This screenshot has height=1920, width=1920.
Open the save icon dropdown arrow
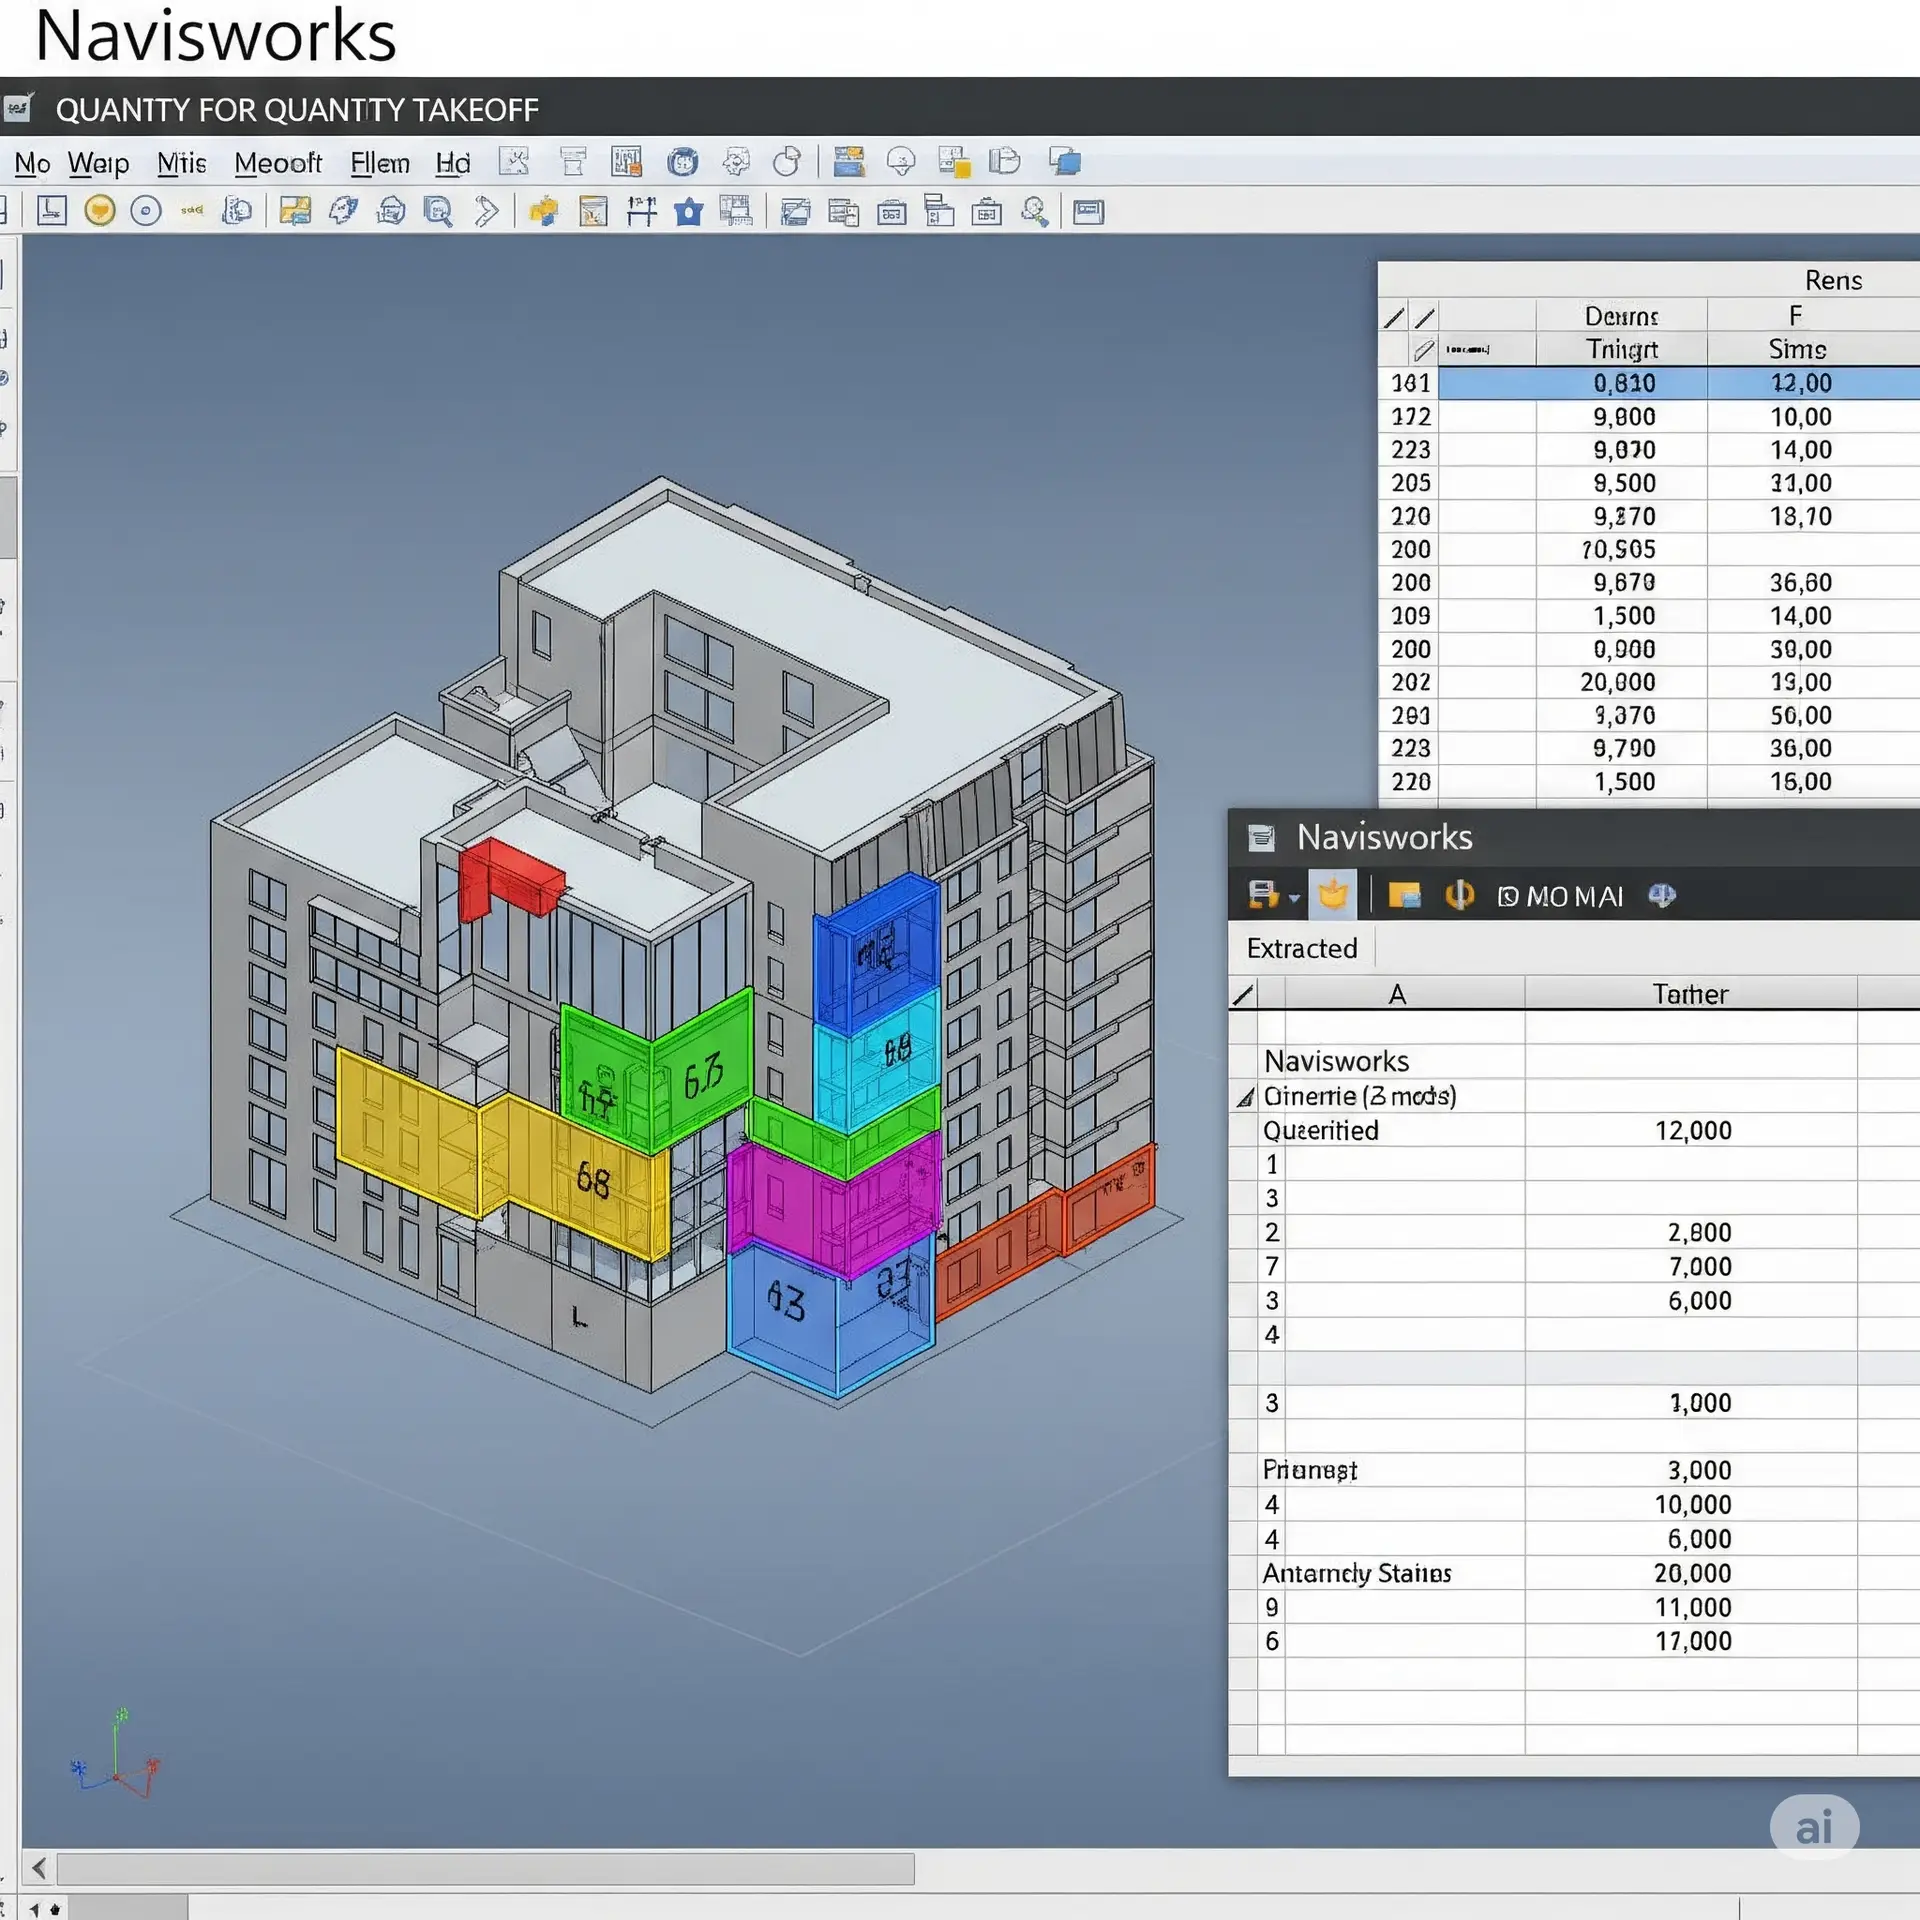click(1294, 898)
